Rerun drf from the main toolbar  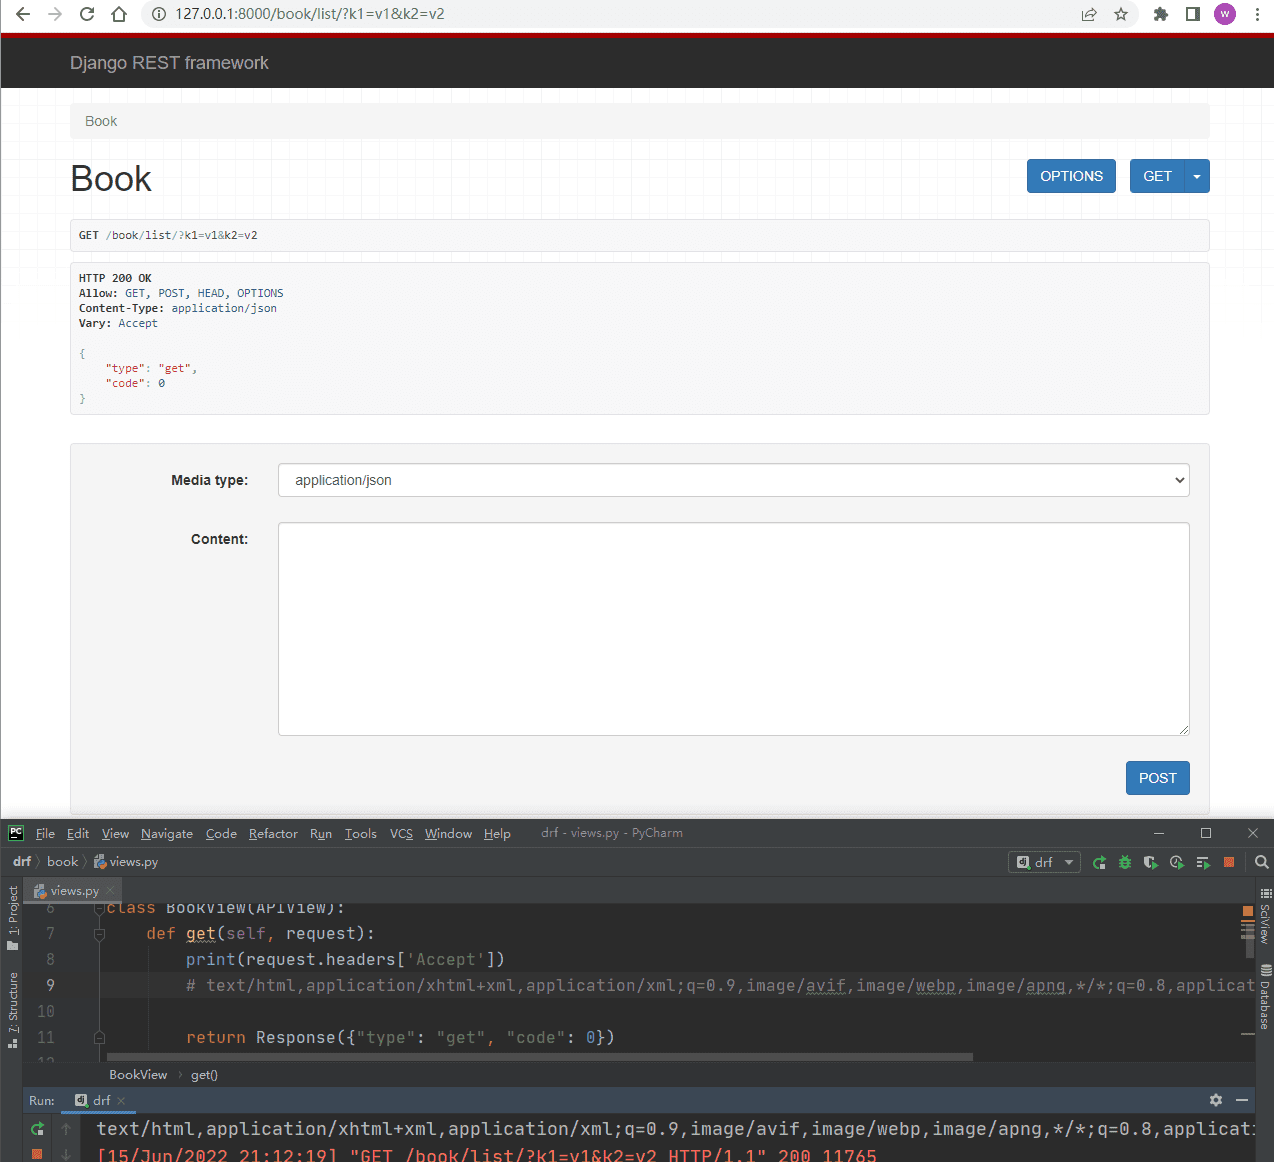point(1099,862)
